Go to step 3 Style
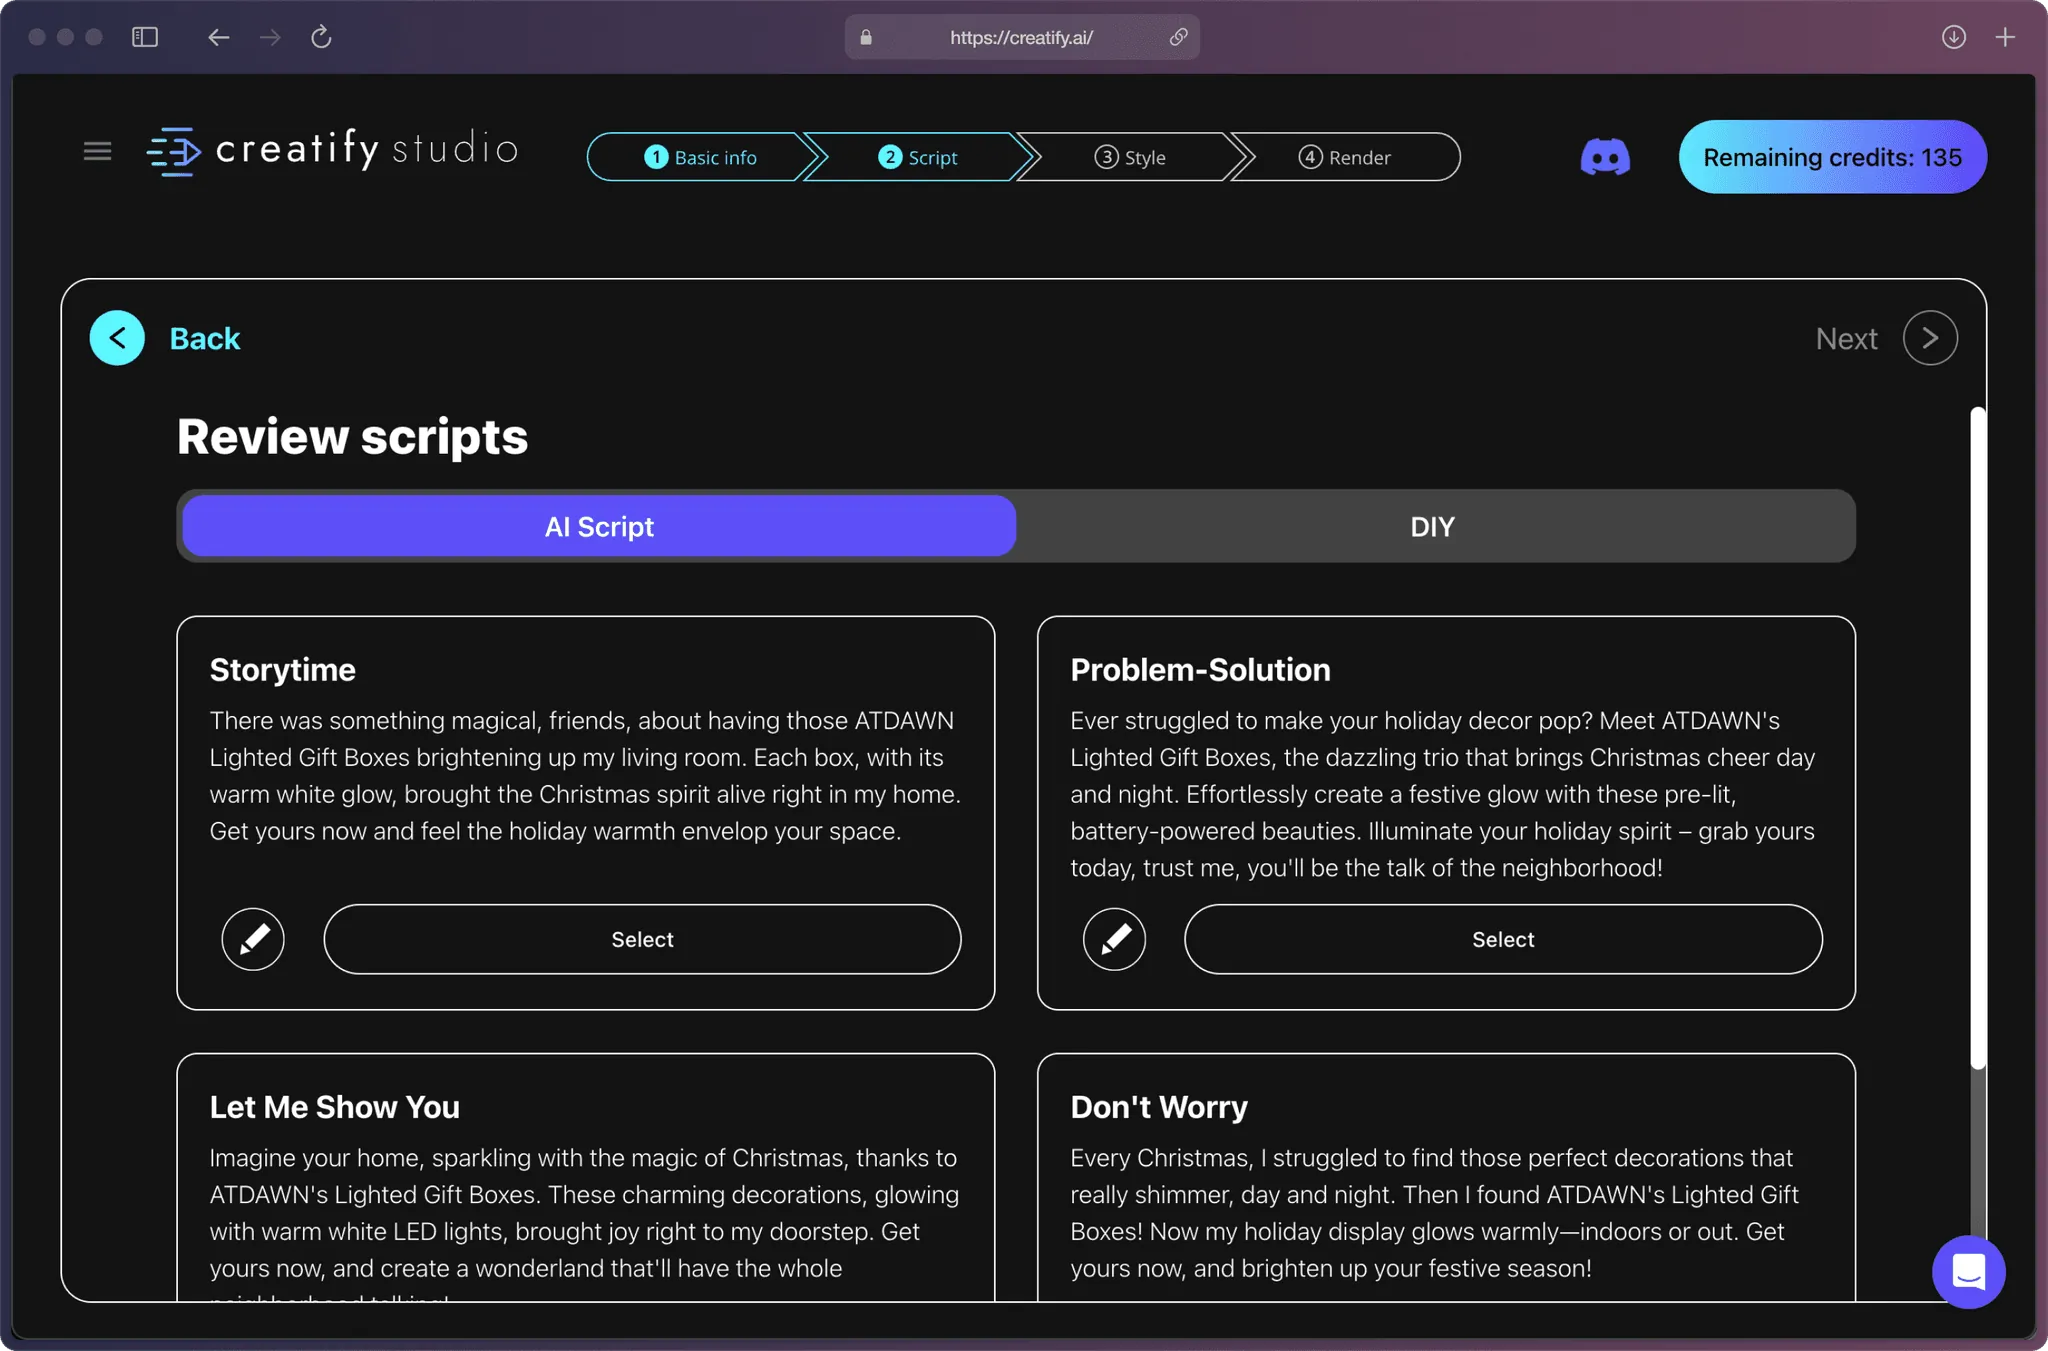 1130,157
